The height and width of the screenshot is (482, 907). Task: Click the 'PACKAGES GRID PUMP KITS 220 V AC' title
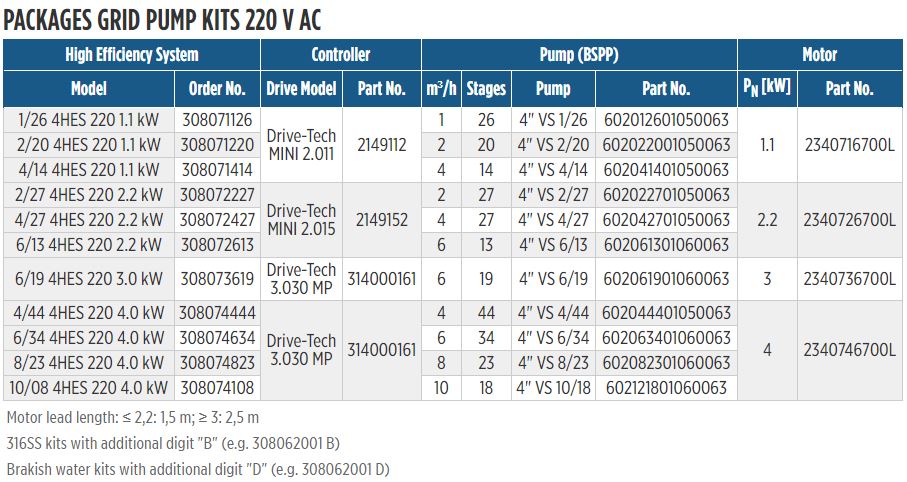coord(162,19)
